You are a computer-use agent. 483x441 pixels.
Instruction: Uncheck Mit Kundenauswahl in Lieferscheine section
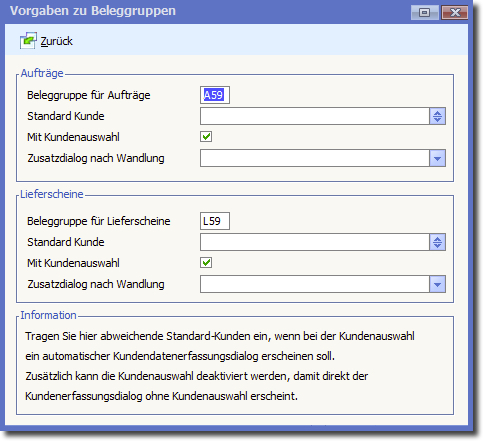pos(206,263)
